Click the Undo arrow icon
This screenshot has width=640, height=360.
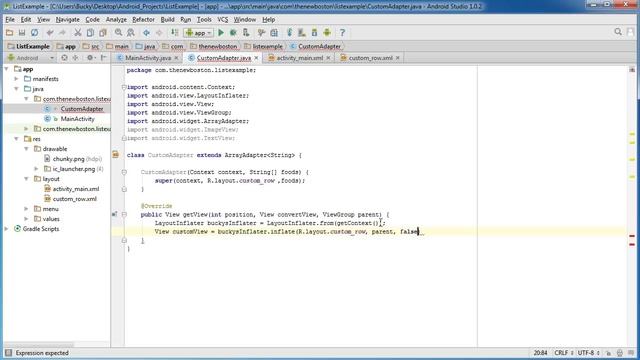[x=50, y=33]
